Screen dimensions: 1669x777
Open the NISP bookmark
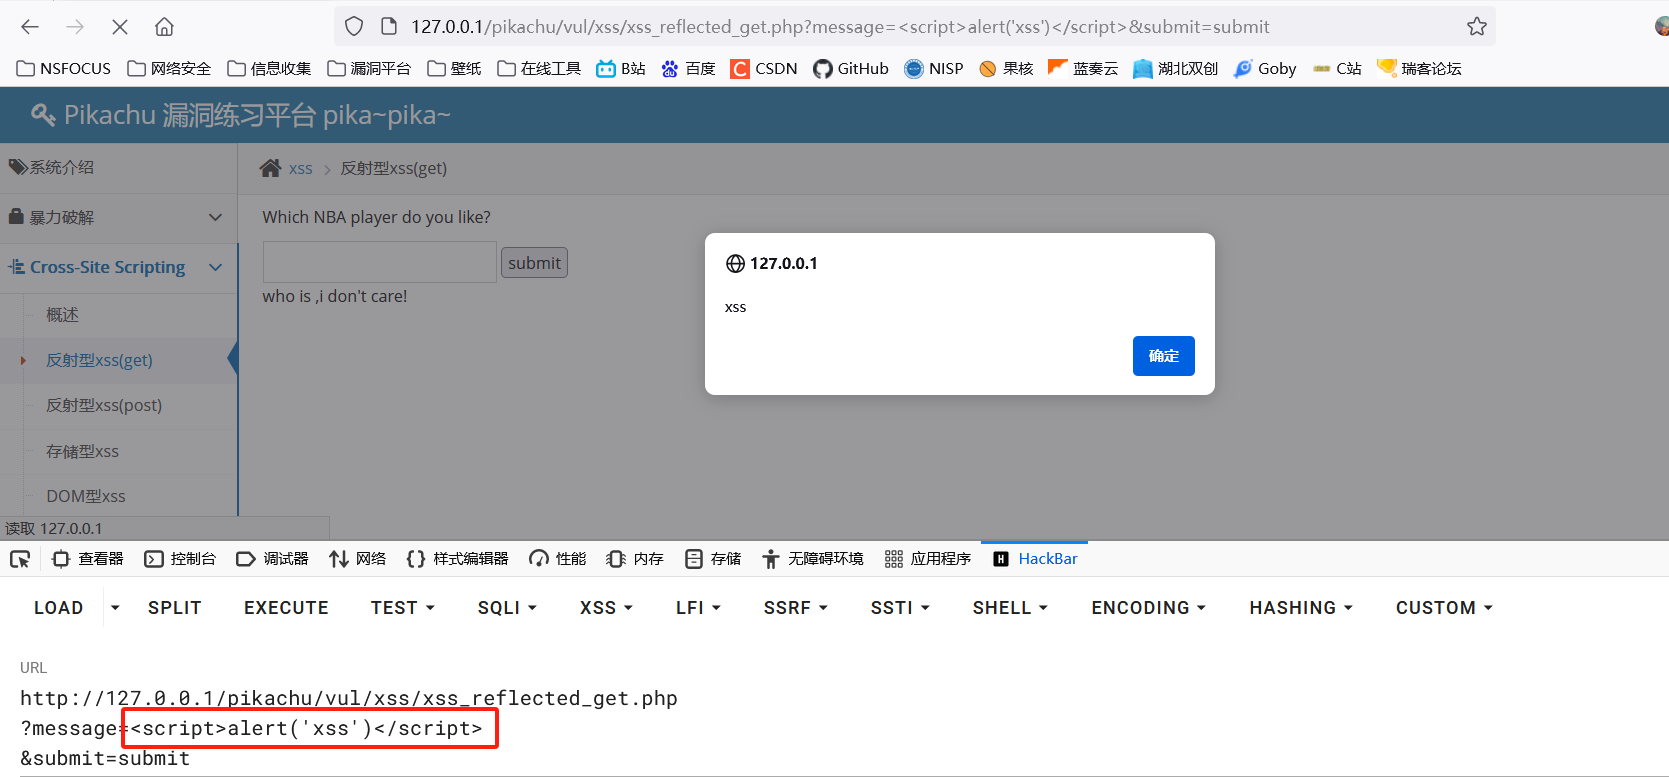point(934,68)
